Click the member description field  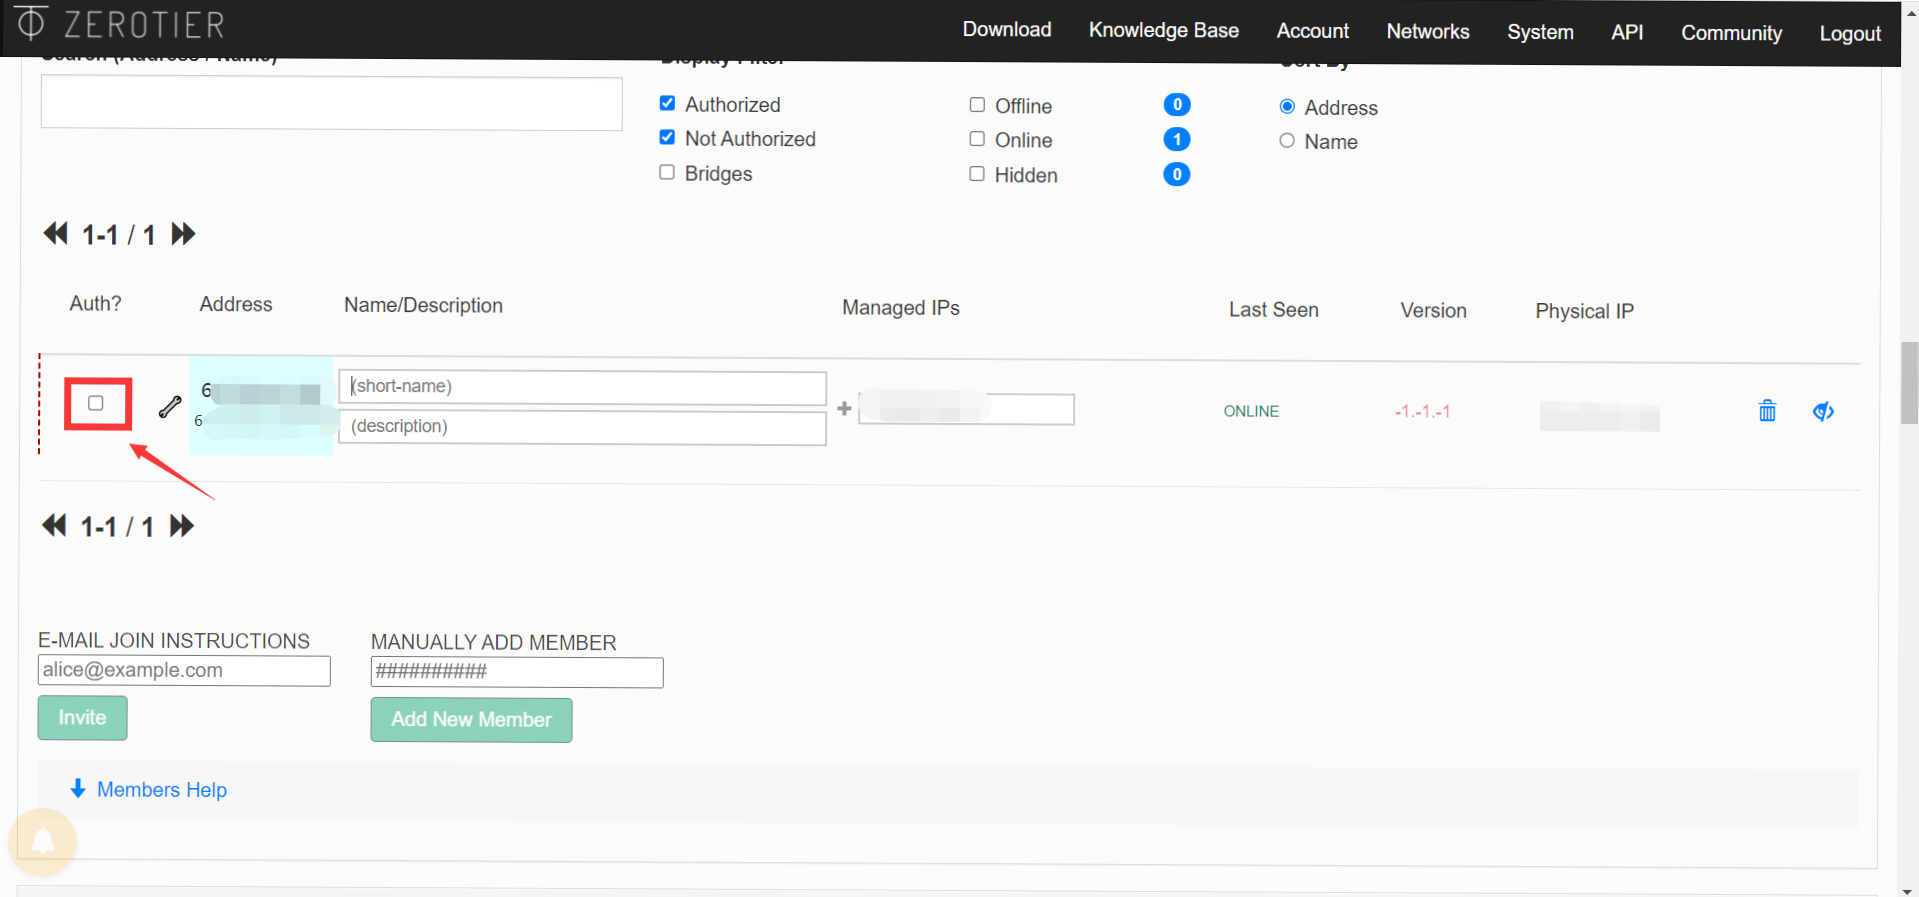point(582,428)
